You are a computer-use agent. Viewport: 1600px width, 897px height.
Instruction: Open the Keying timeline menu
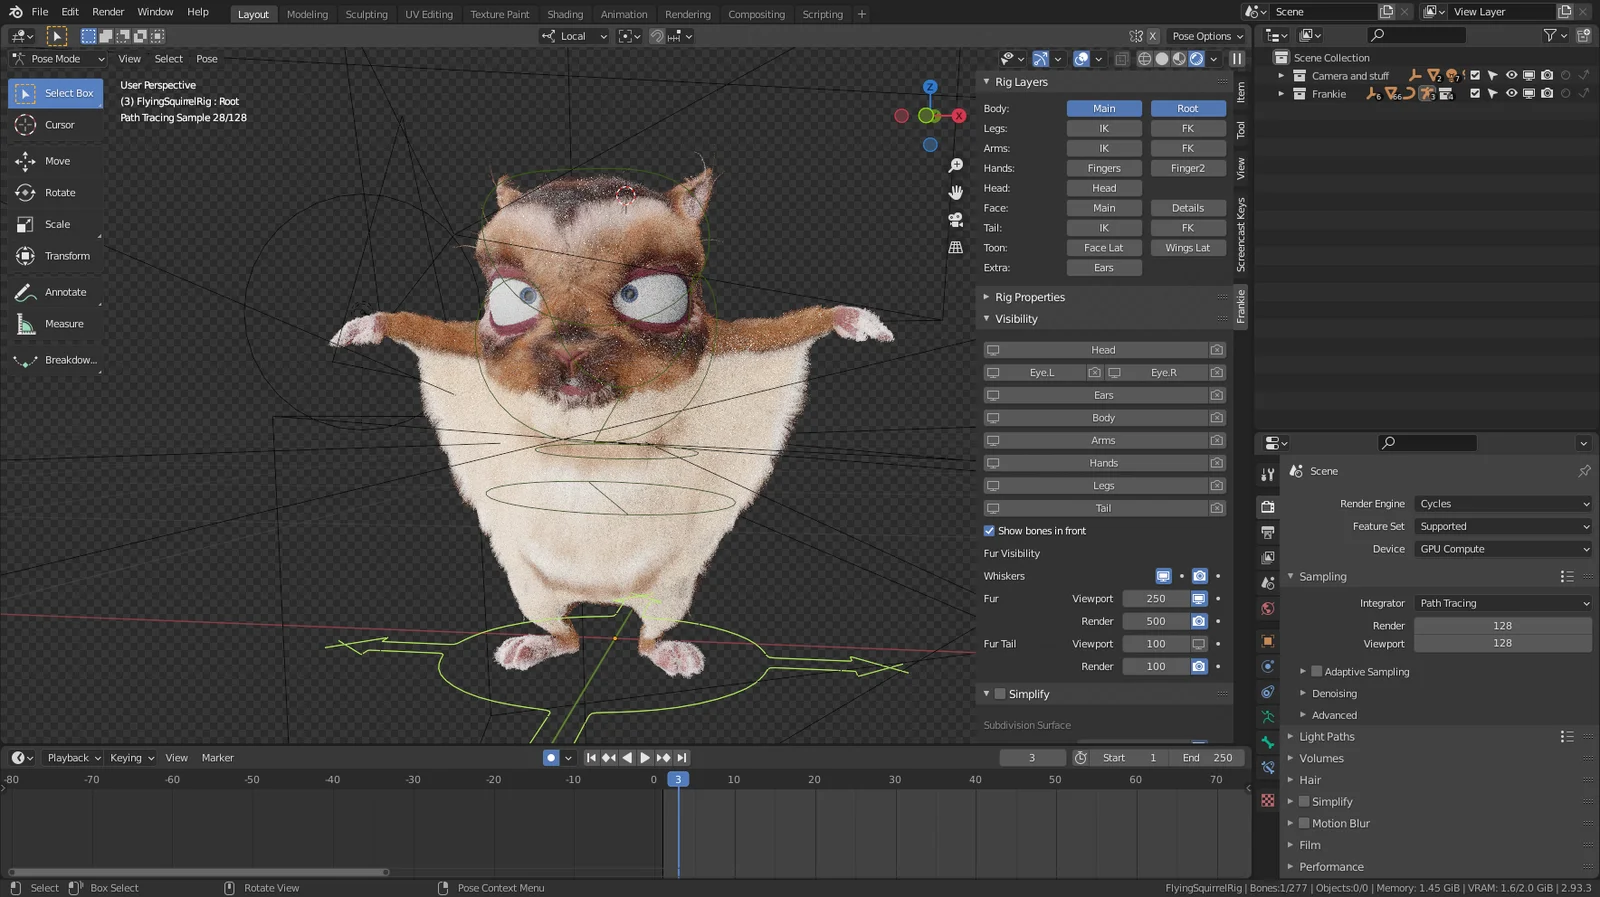point(131,758)
